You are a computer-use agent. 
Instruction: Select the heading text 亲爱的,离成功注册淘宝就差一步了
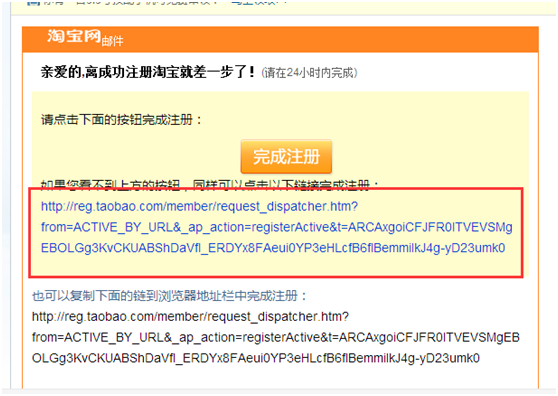pos(148,72)
